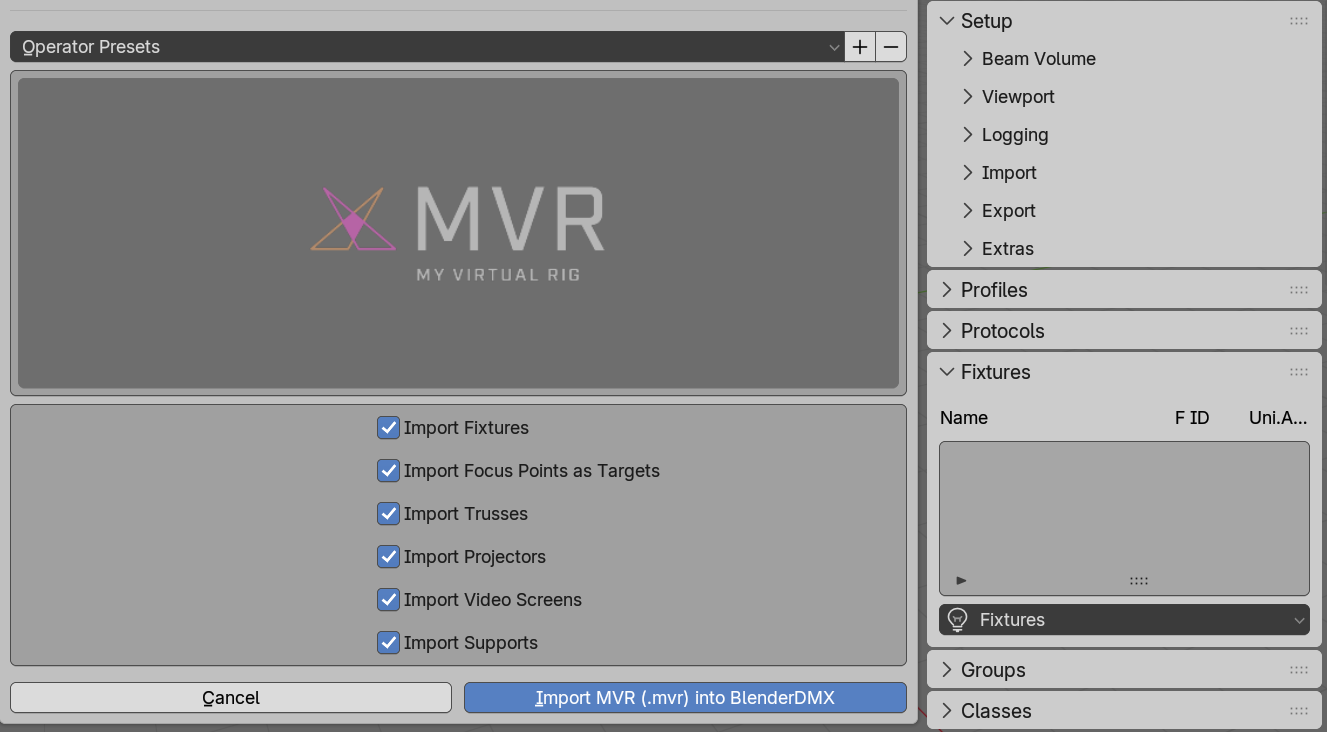Click the list filter expand triangle in fixtures list

point(961,580)
